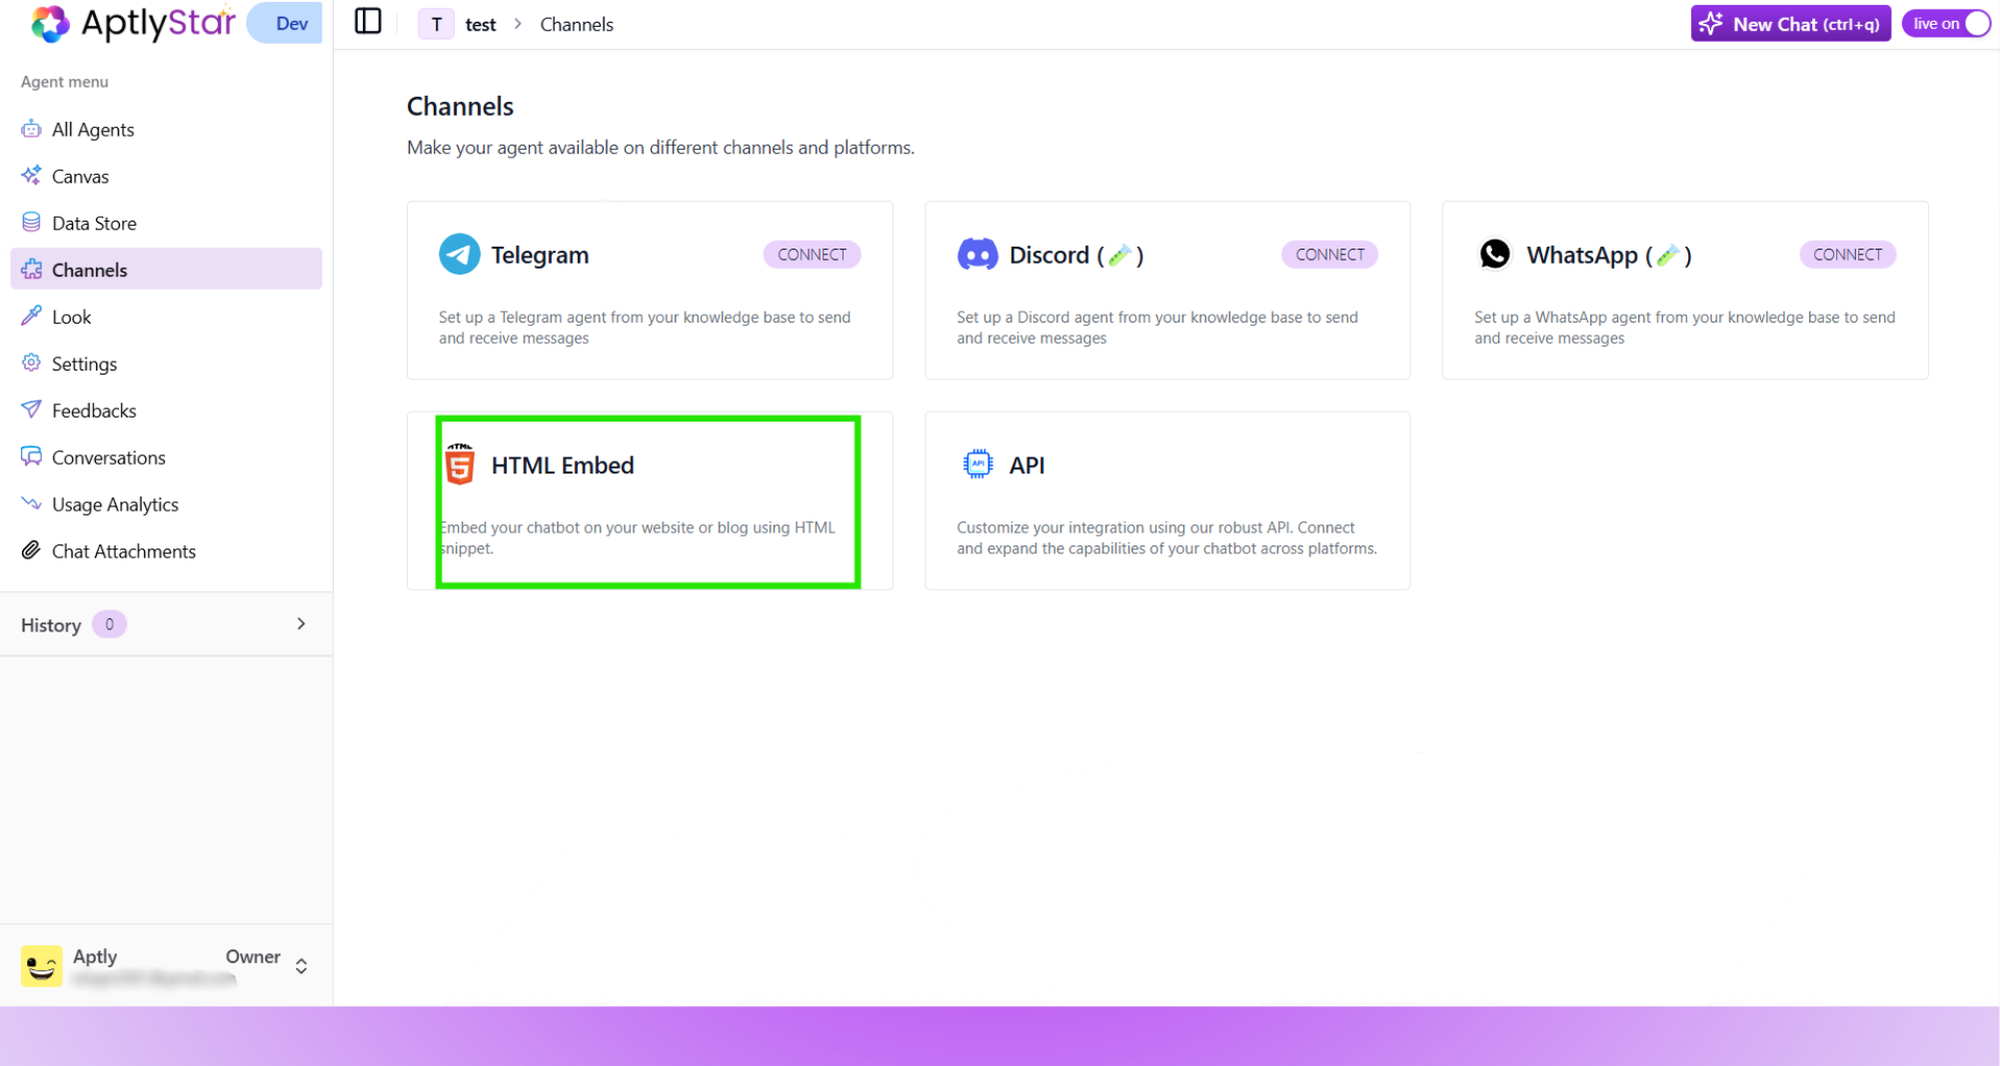2000x1066 pixels.
Task: Expand the Discord channel options
Action: (x=1329, y=254)
